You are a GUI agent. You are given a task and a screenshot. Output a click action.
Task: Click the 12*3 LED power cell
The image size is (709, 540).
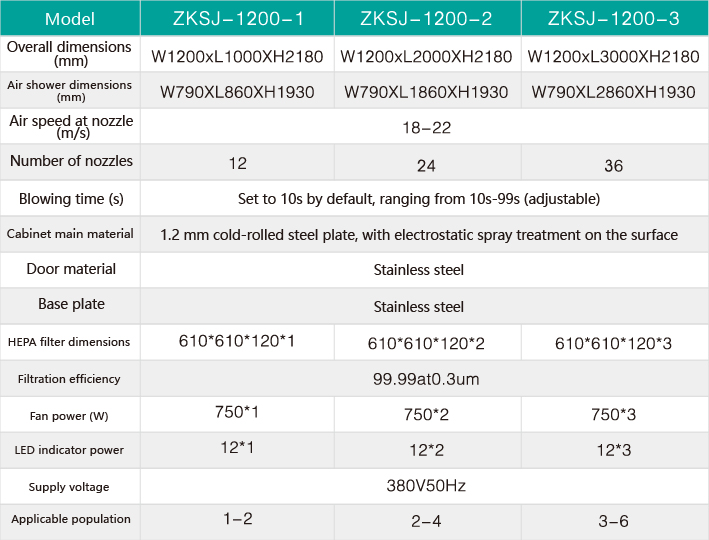[x=614, y=450]
